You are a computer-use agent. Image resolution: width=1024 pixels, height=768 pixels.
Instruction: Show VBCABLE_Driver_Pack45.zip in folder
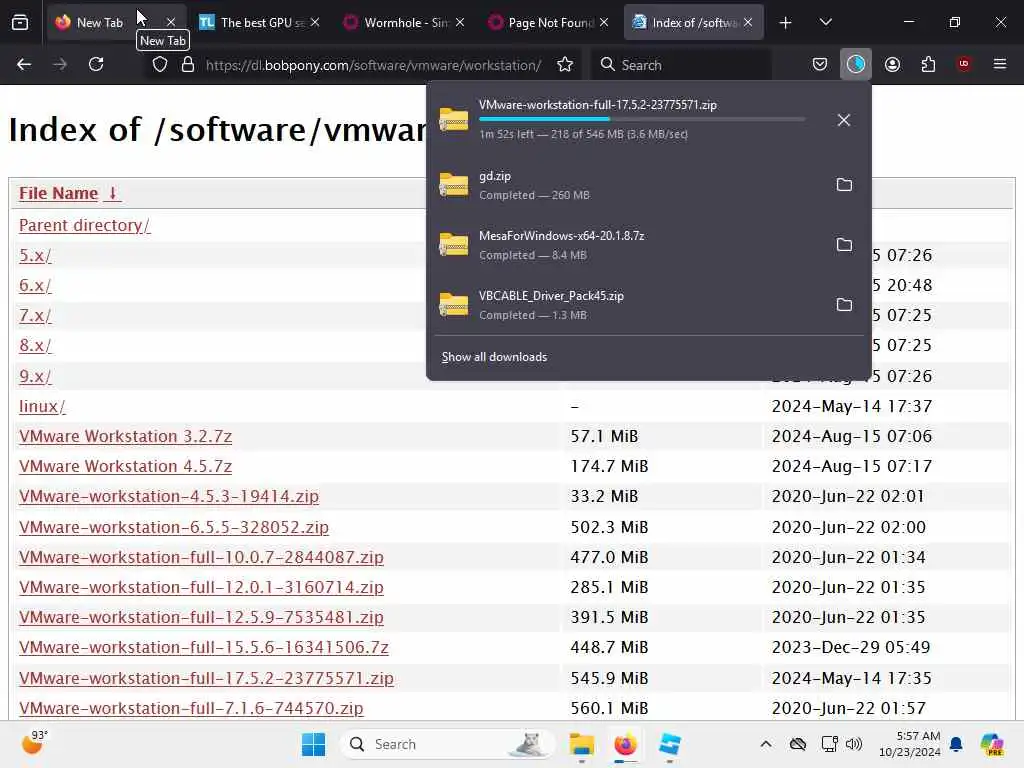pos(844,305)
